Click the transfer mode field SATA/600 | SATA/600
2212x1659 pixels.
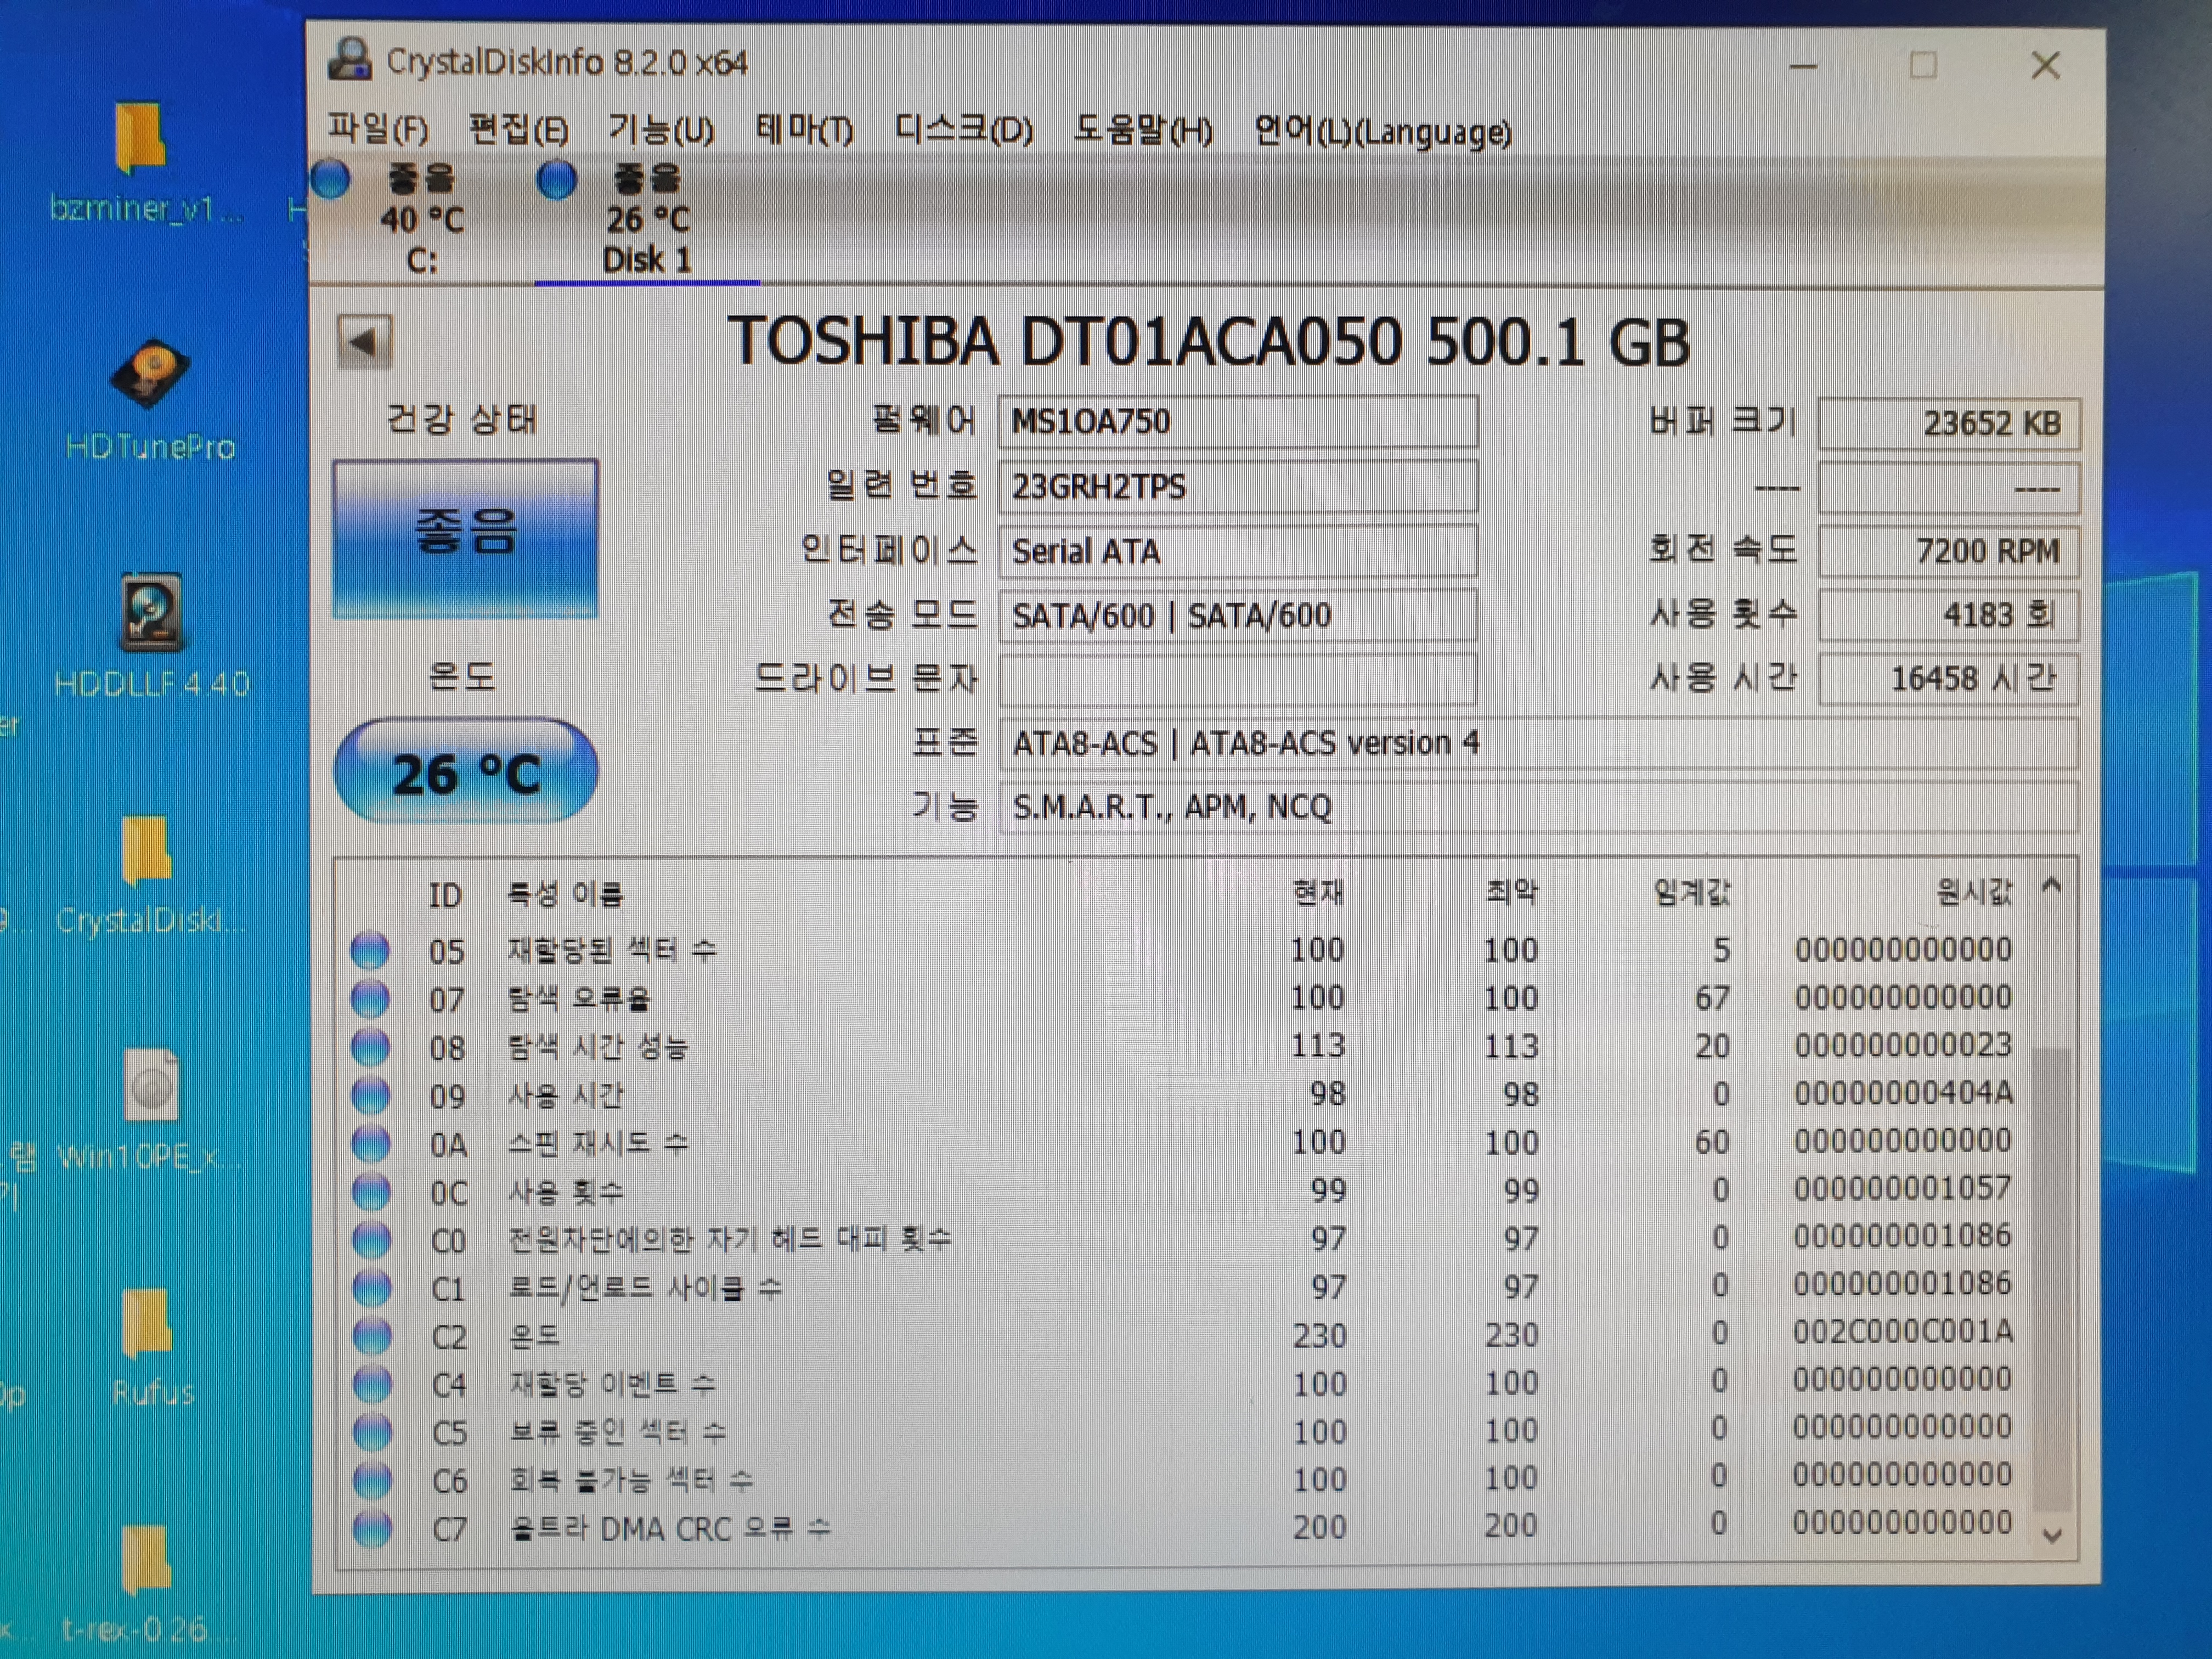pos(1237,615)
